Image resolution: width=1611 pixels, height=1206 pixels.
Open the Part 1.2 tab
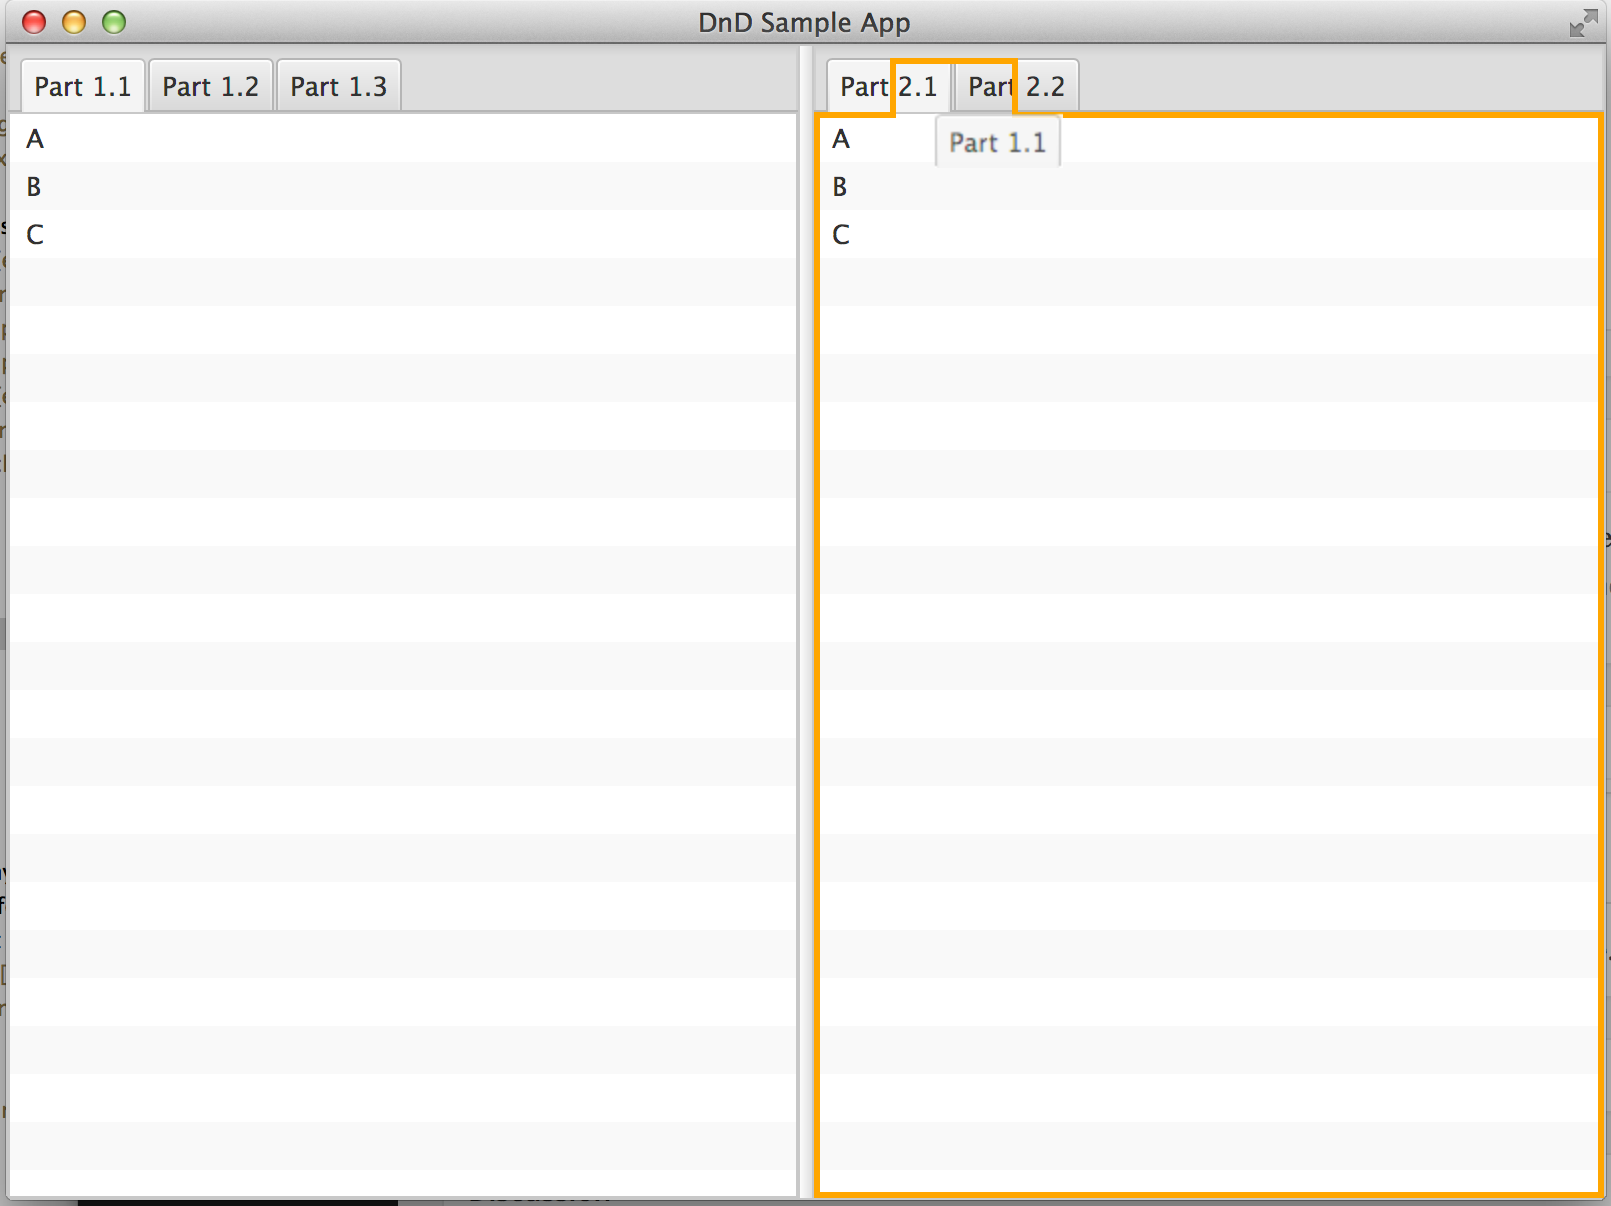[x=210, y=87]
